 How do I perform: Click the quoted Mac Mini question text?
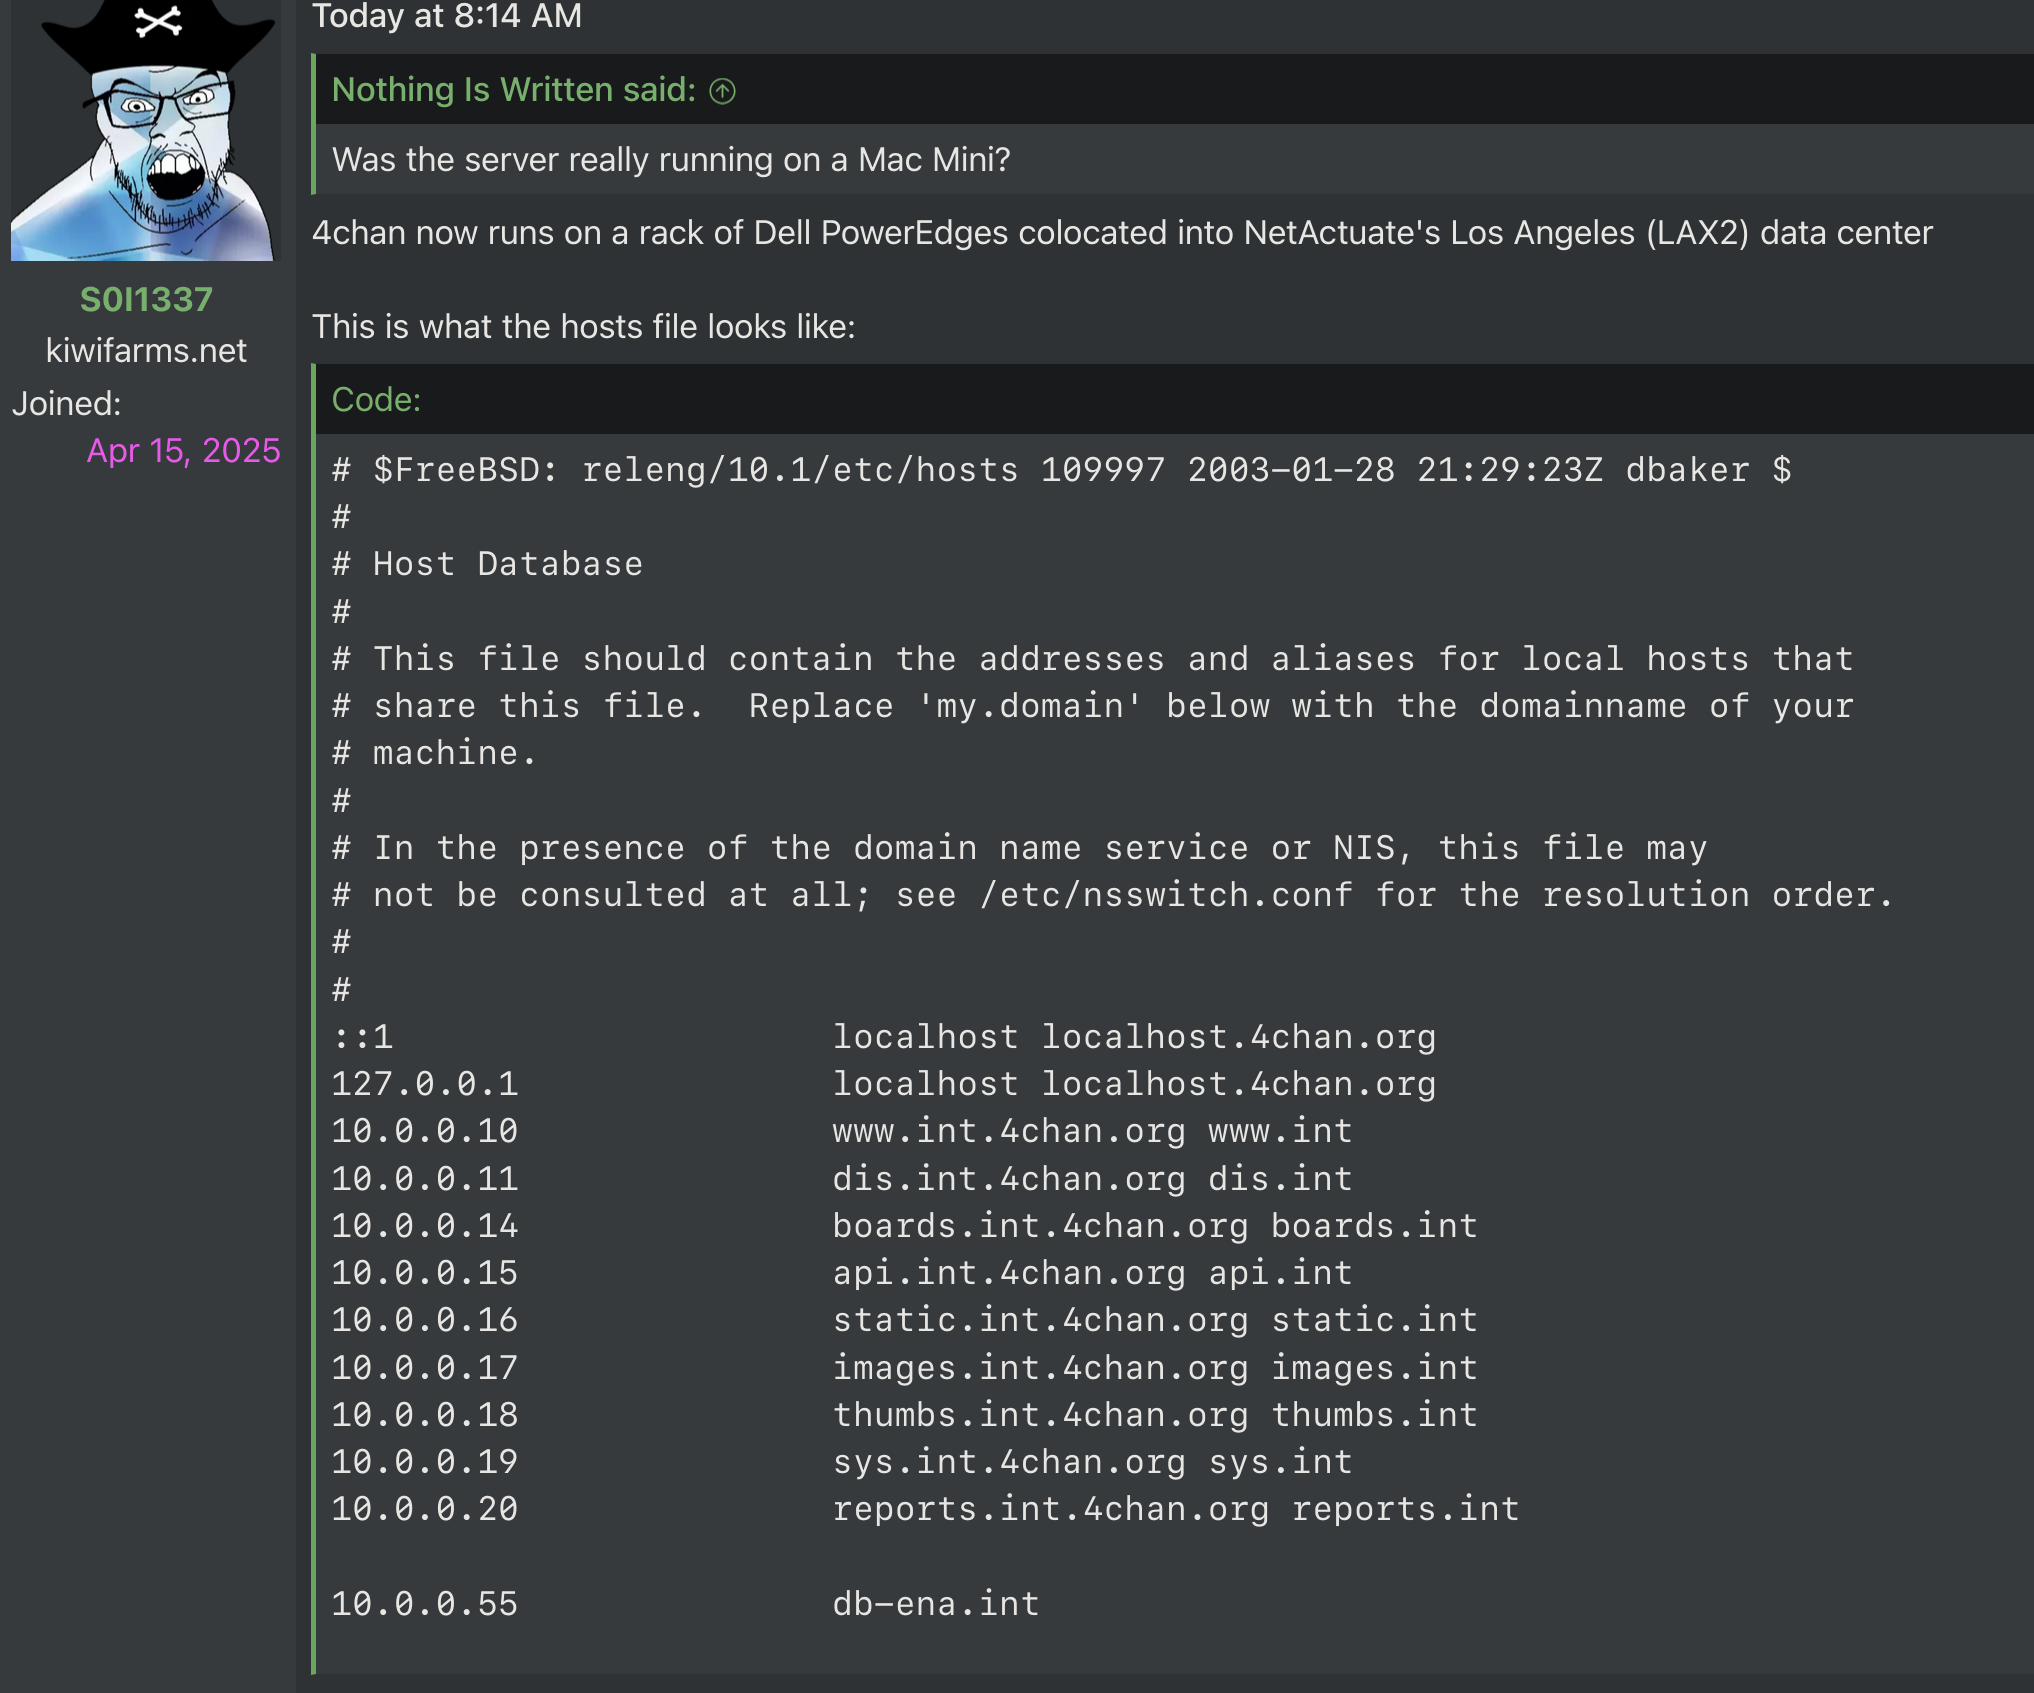point(671,160)
